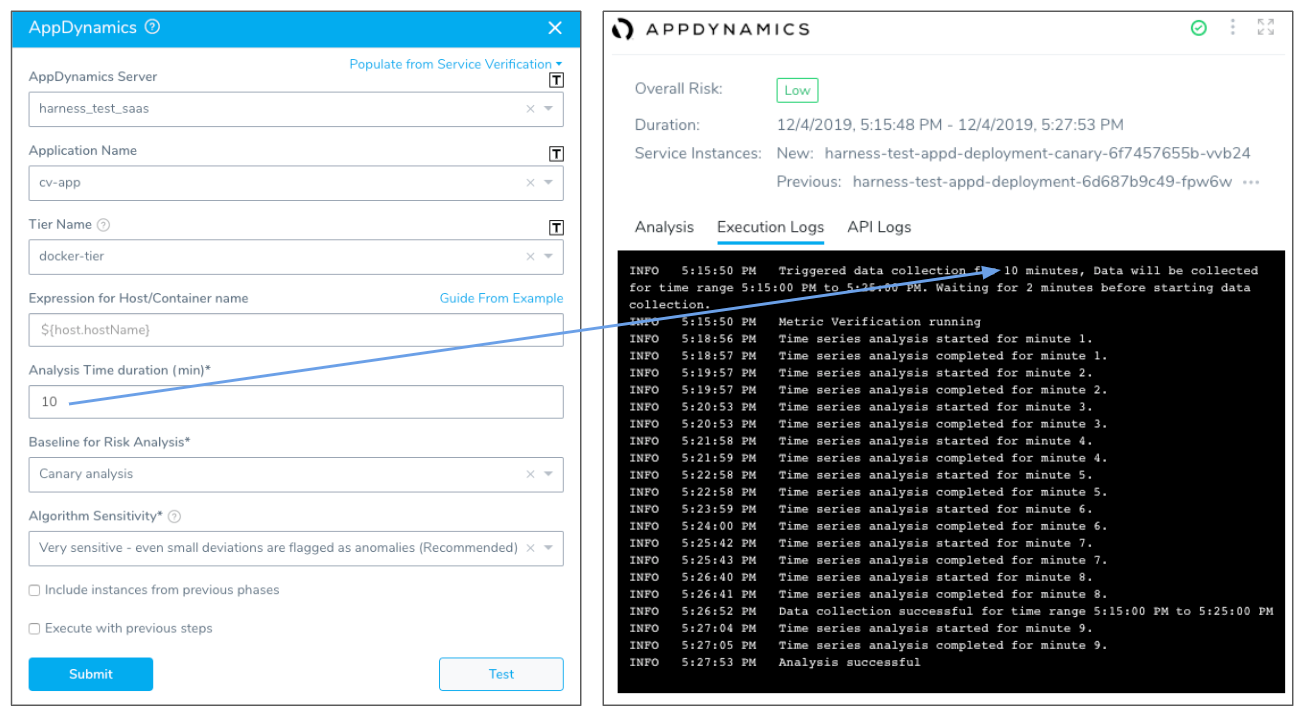Click log line 'Metric Verification running'
Image resolution: width=1302 pixels, height=719 pixels.
[x=879, y=322]
